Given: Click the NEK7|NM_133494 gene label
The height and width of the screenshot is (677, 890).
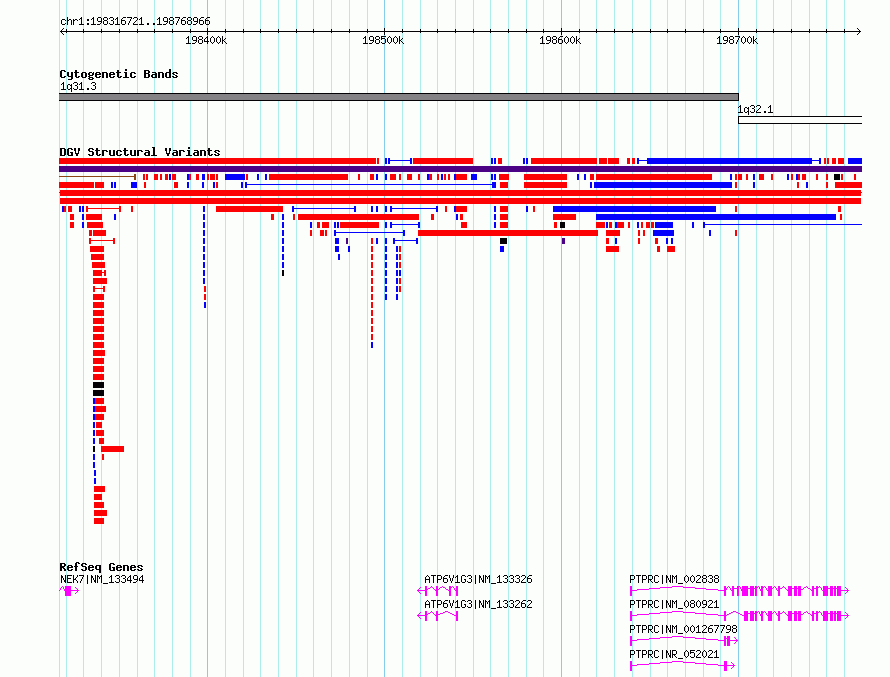Looking at the screenshot, I should click(102, 579).
